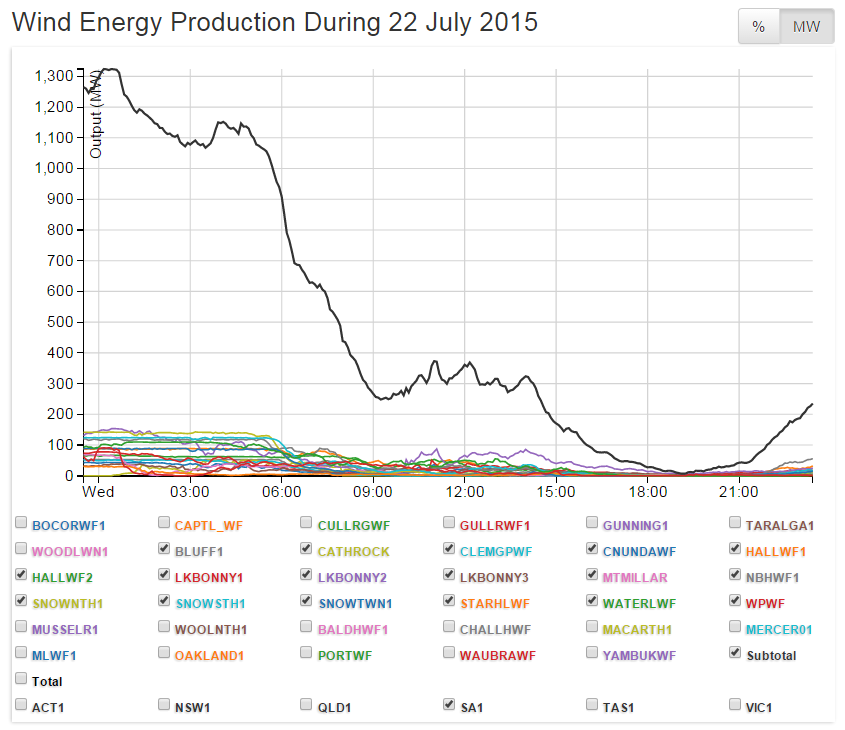845x730 pixels.
Task: Uncheck the SA1 region checkbox
Action: (450, 705)
